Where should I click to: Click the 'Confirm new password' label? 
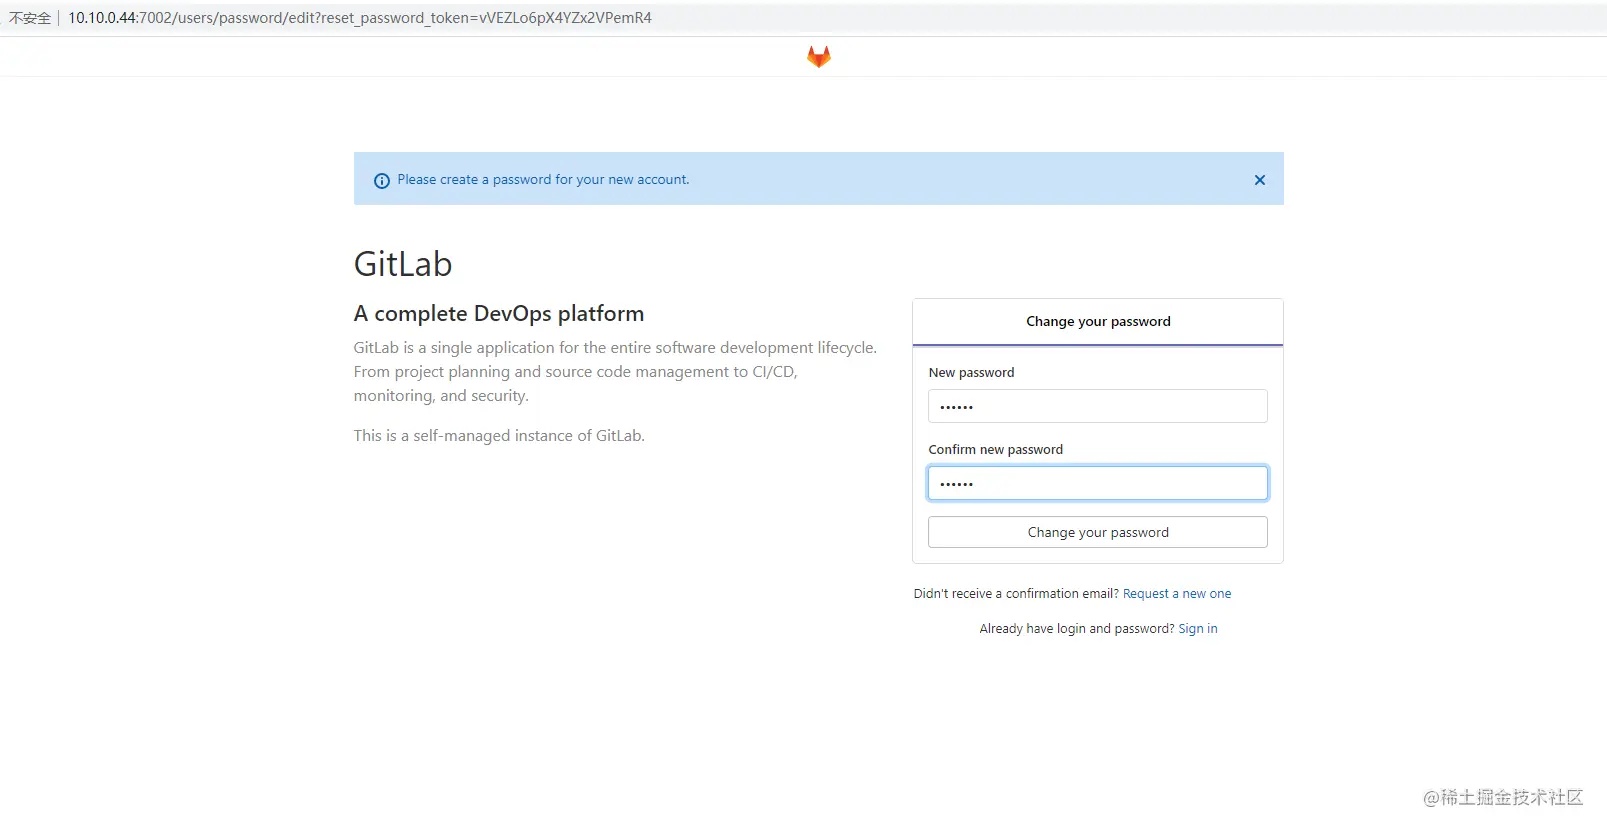[x=996, y=450]
